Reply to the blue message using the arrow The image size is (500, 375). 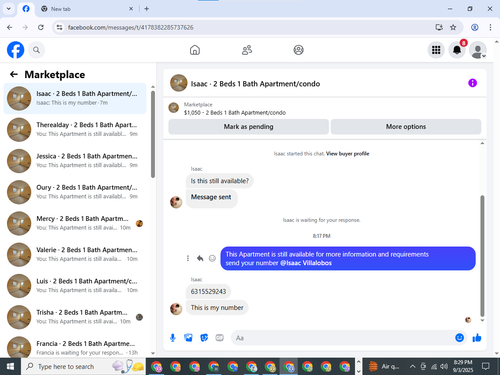[200, 258]
